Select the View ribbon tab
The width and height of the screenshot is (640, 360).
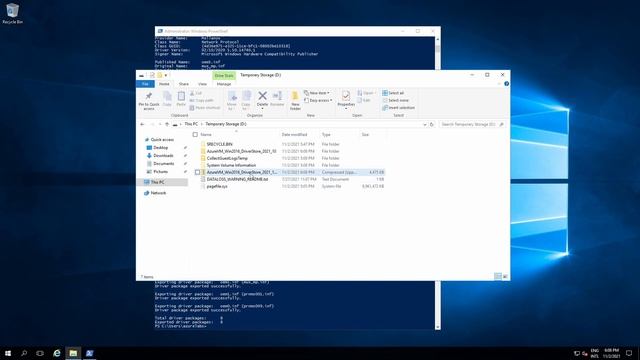pyautogui.click(x=202, y=84)
